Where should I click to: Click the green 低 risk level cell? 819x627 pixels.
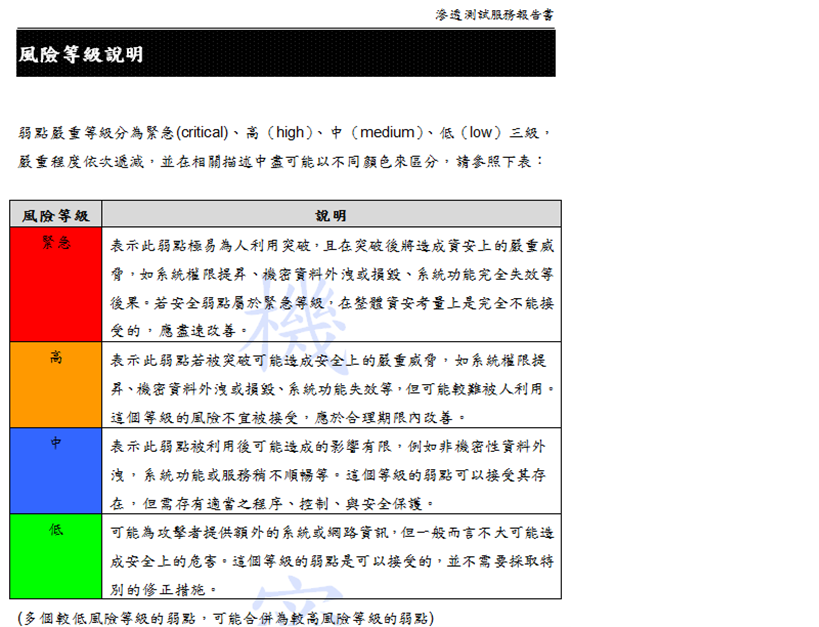point(56,555)
